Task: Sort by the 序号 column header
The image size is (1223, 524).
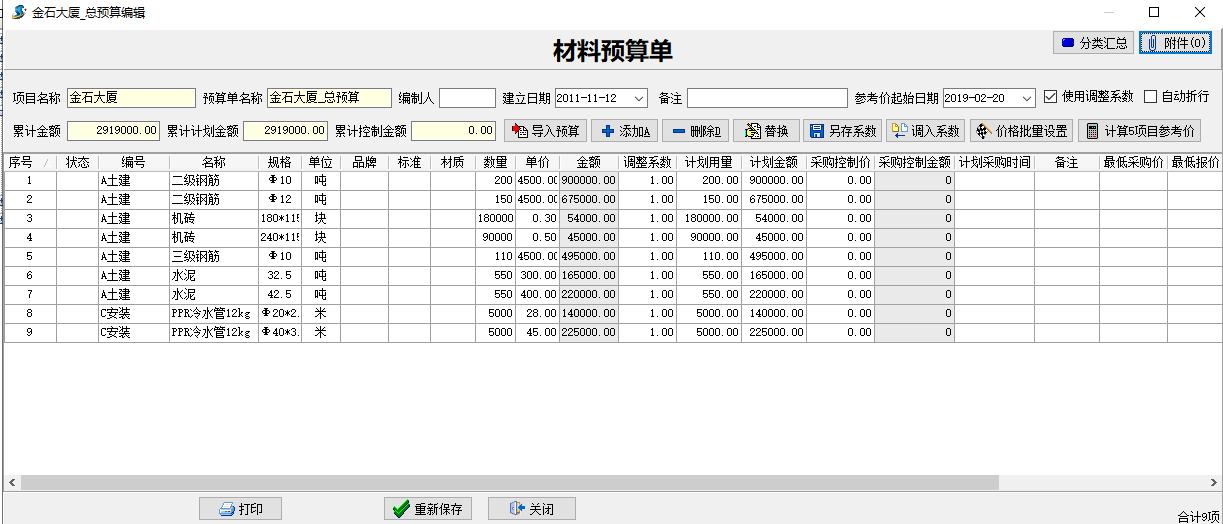Action: 21,162
